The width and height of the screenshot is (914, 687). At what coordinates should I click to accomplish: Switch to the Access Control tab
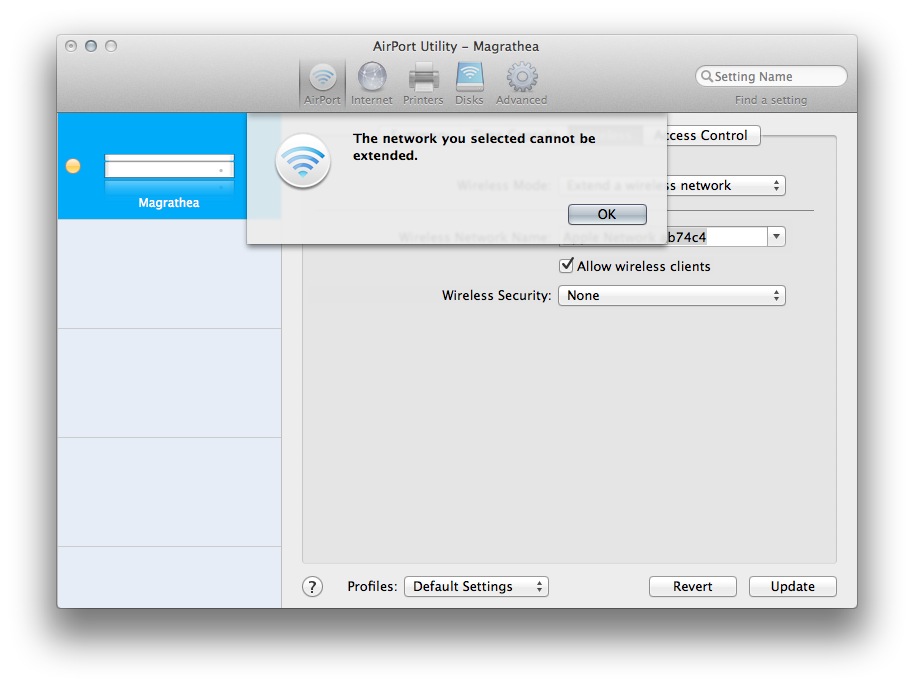pos(705,135)
